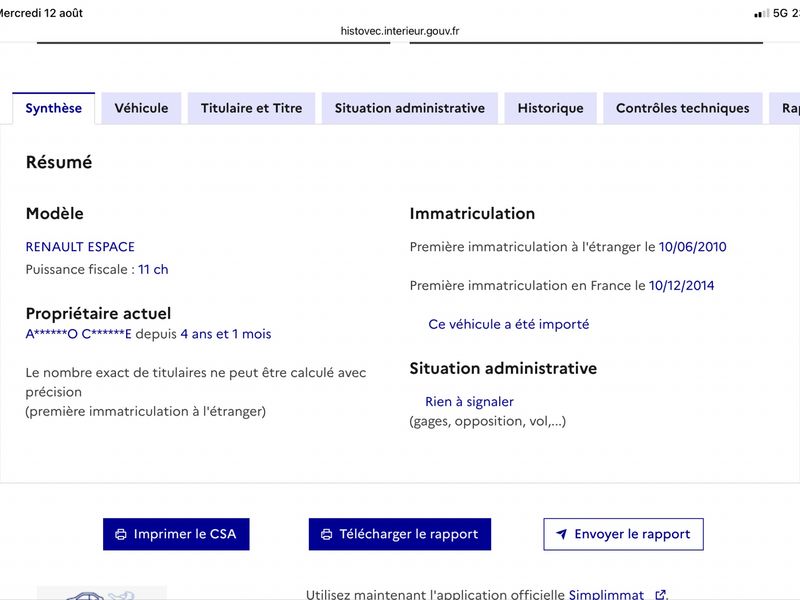Click the 10/12/2014 France registration date
Viewport: 800px width, 600px height.
(x=681, y=286)
